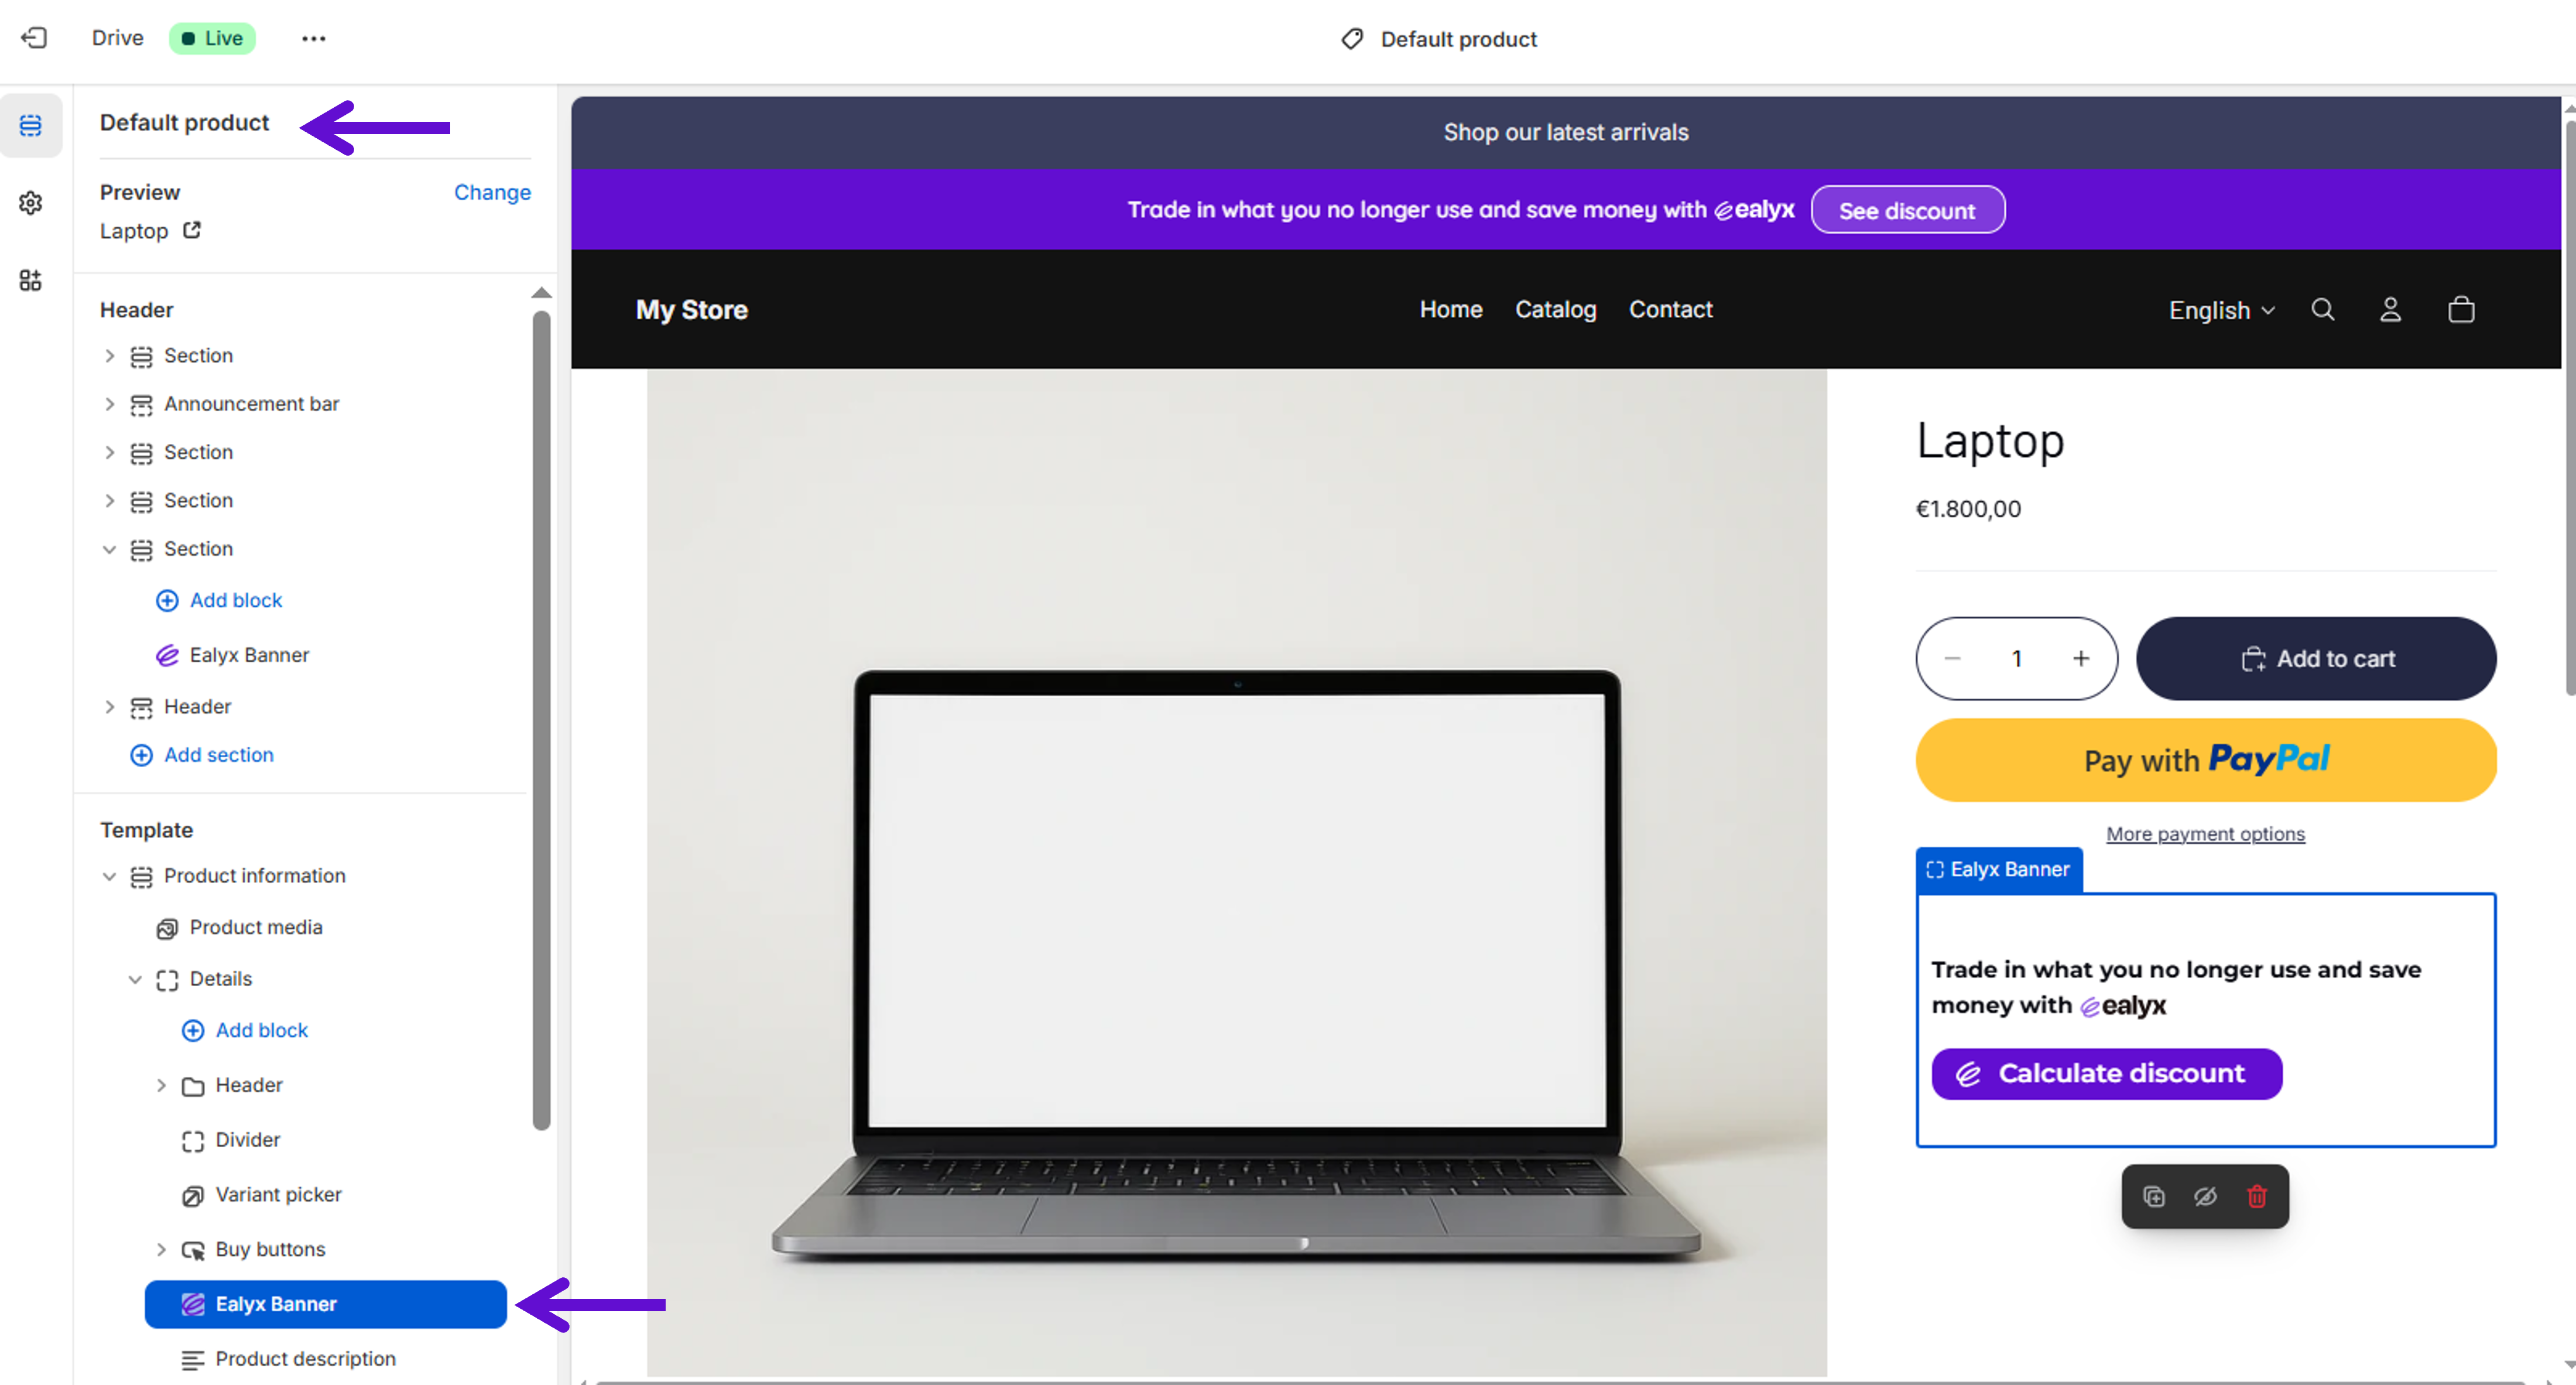Screen dimensions: 2576x1385
Task: Click the exit editor icon
Action: (x=34, y=38)
